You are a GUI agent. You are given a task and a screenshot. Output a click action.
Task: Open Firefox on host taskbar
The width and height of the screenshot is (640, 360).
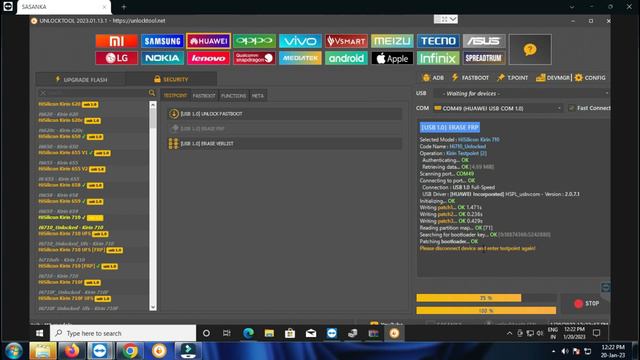pos(71,351)
